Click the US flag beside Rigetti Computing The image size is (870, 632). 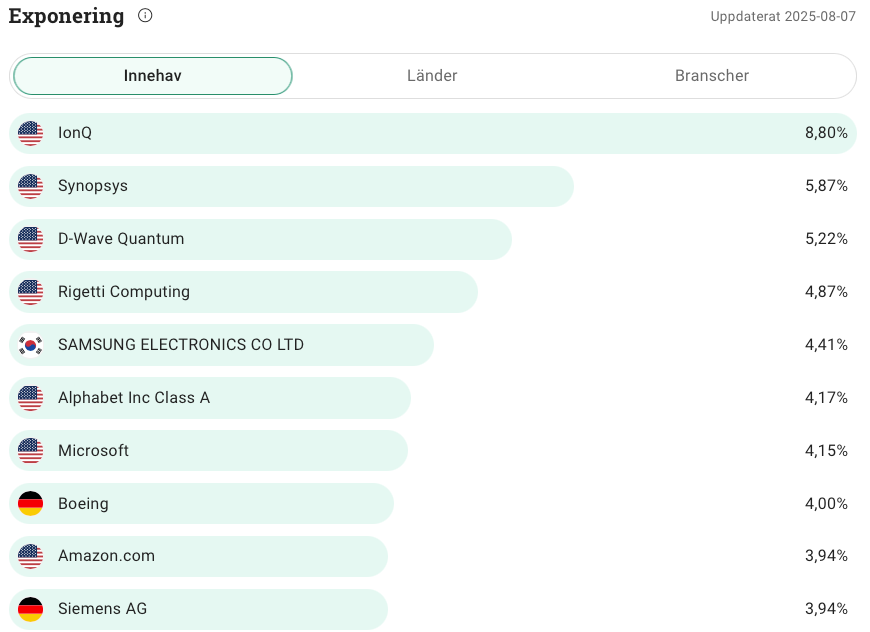coord(31,292)
